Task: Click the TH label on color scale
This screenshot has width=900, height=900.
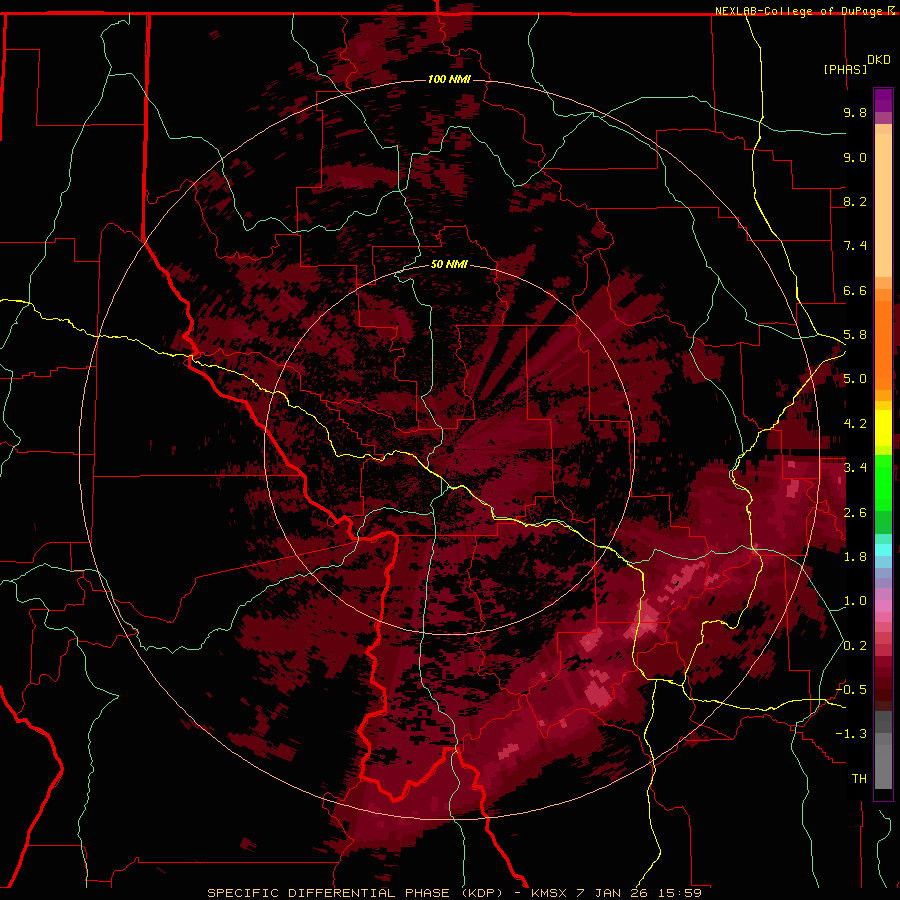Action: 859,779
